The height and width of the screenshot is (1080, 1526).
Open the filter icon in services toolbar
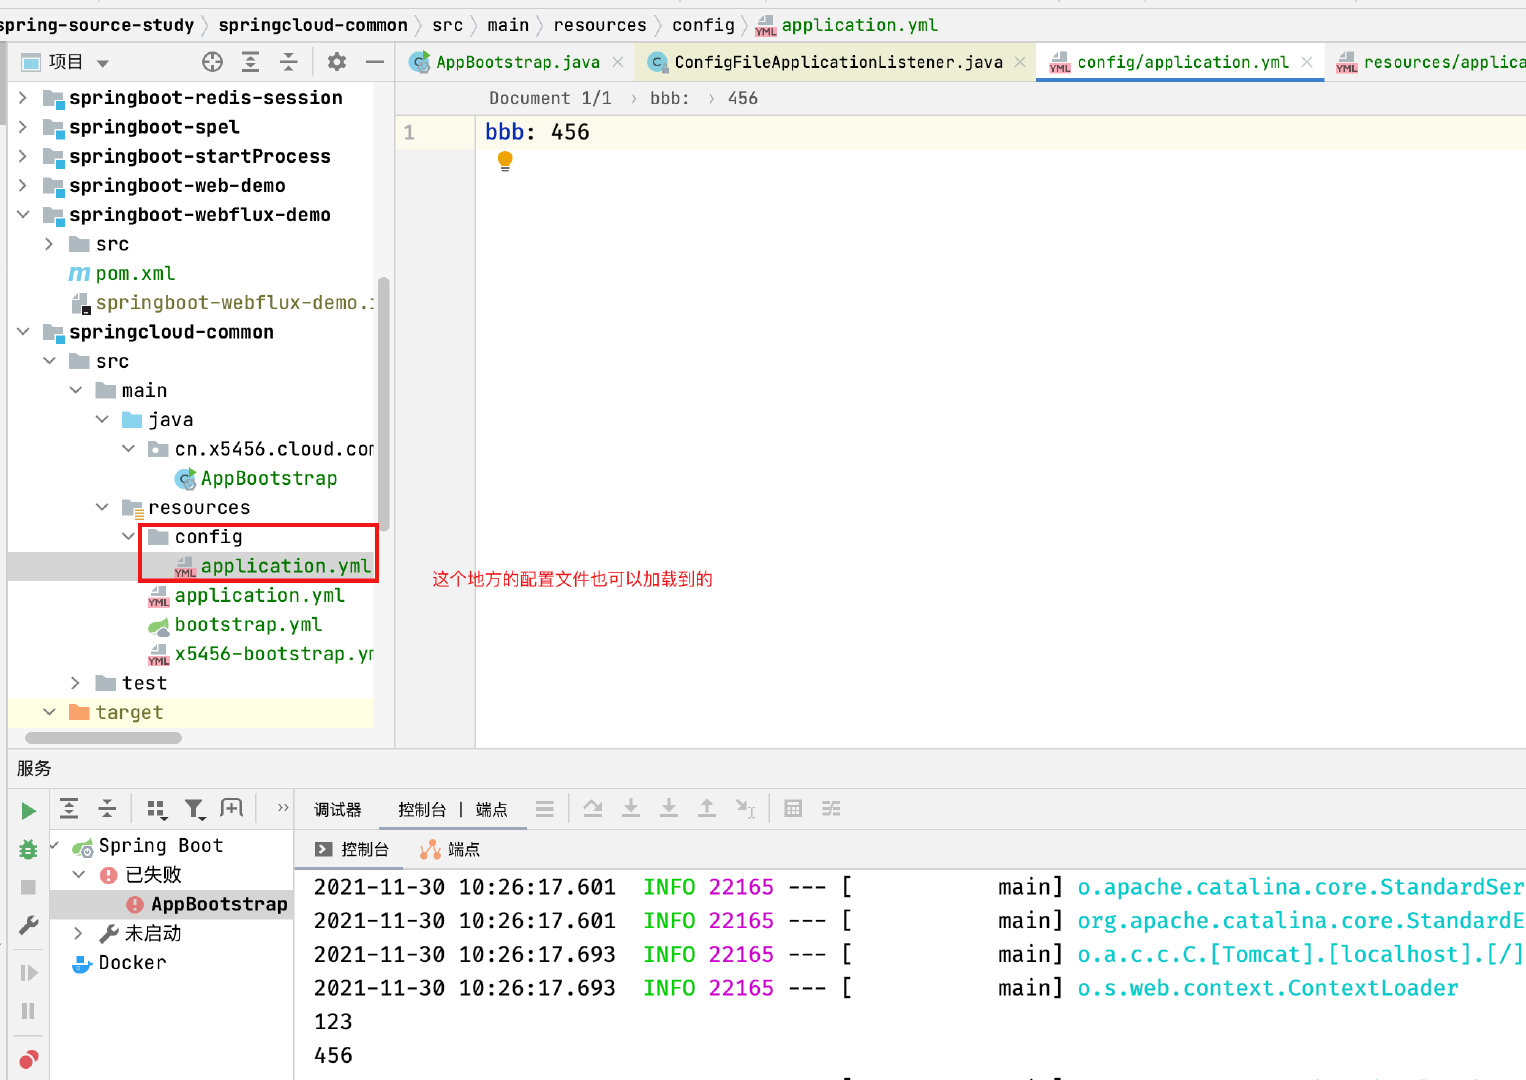click(194, 808)
